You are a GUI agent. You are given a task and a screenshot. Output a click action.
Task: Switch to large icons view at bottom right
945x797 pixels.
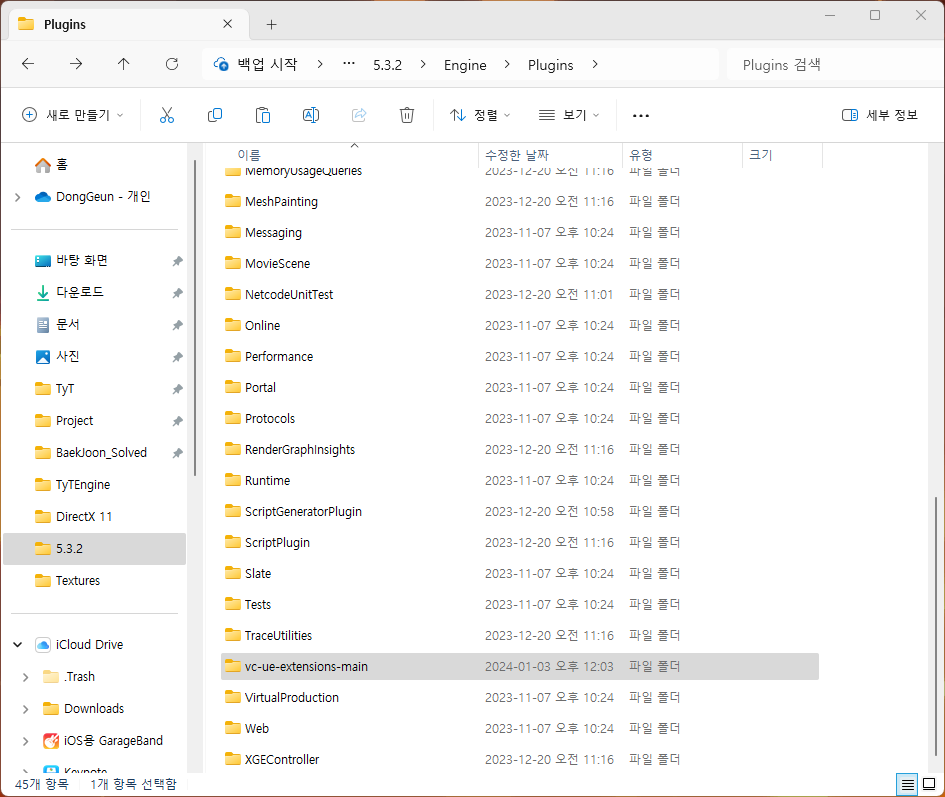(929, 784)
